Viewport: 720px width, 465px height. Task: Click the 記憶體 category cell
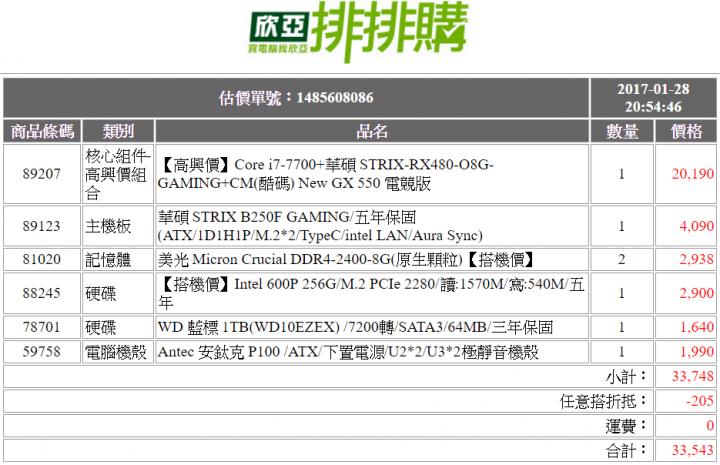coord(118,259)
